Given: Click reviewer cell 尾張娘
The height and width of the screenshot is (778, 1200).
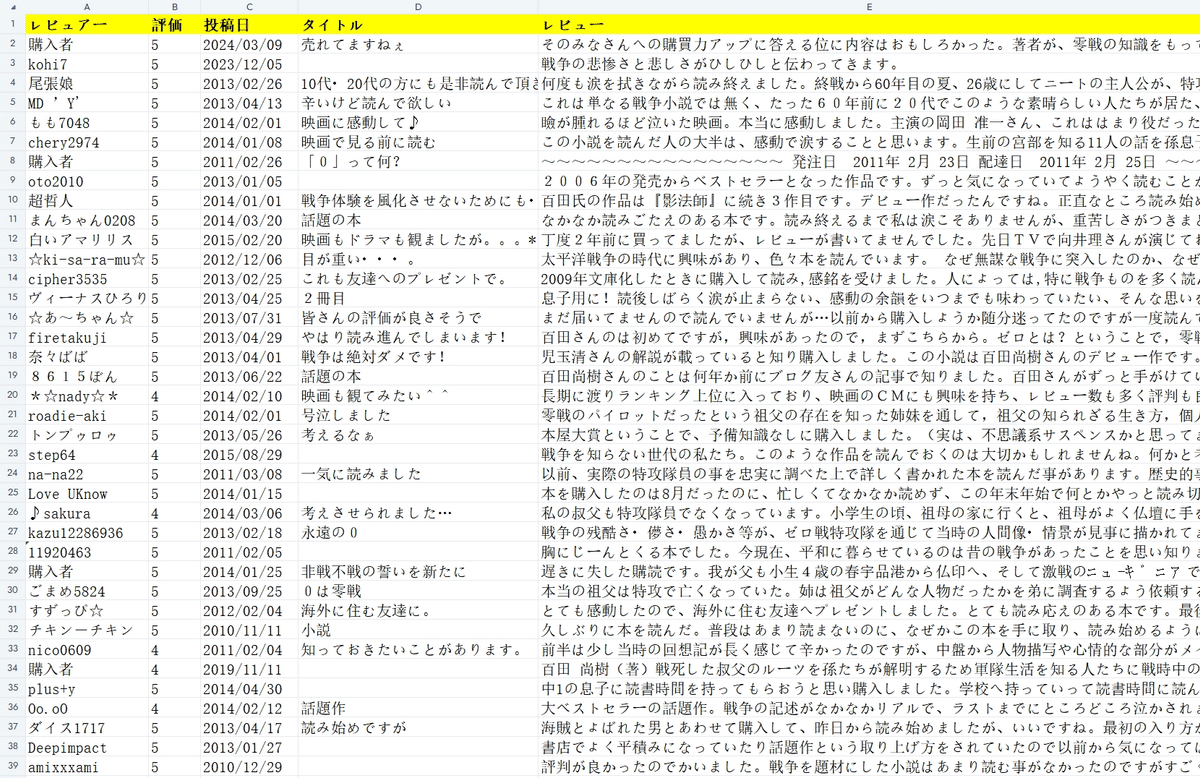Looking at the screenshot, I should click(x=87, y=83).
